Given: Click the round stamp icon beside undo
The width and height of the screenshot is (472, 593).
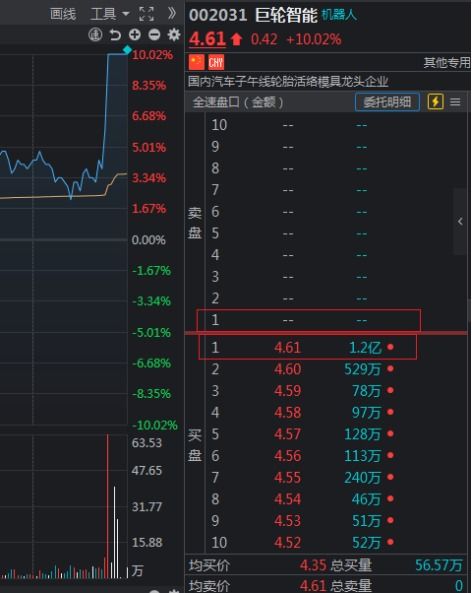Looking at the screenshot, I should (95, 35).
